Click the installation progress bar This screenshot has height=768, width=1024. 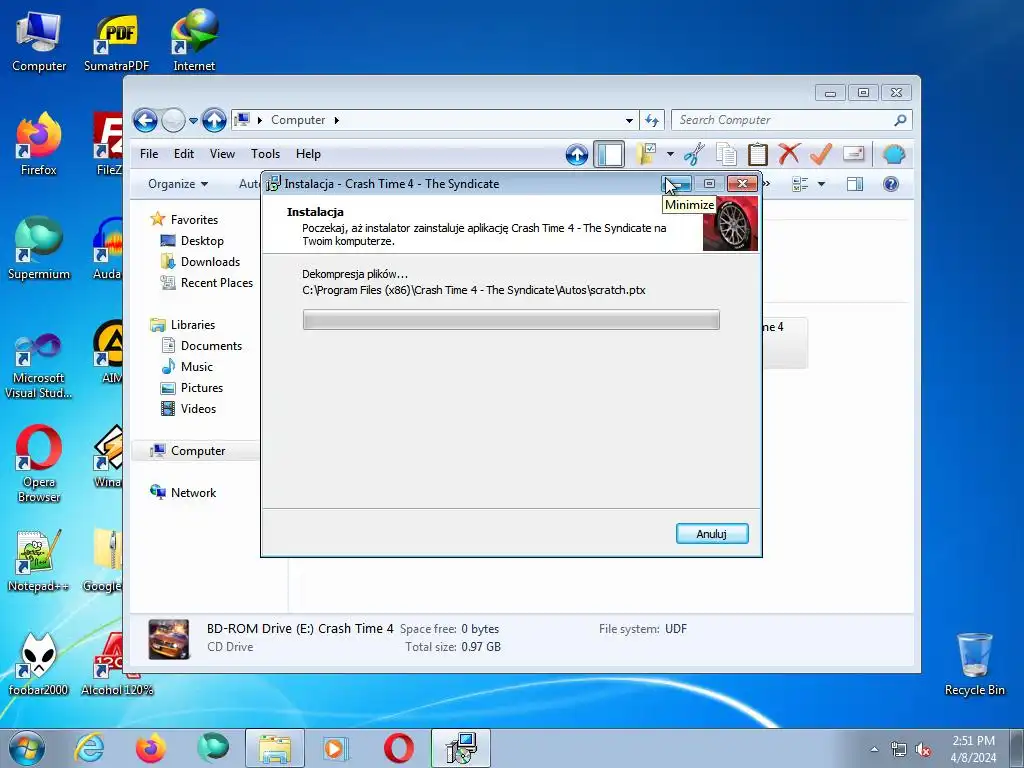pyautogui.click(x=511, y=320)
